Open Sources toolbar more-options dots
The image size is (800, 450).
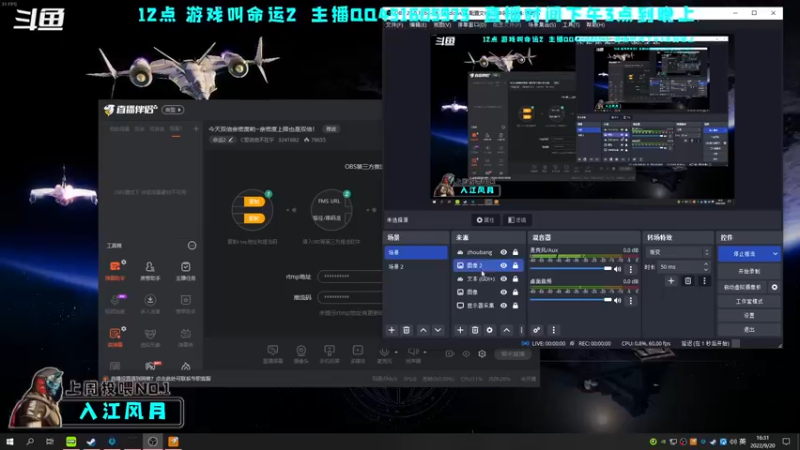[521, 330]
